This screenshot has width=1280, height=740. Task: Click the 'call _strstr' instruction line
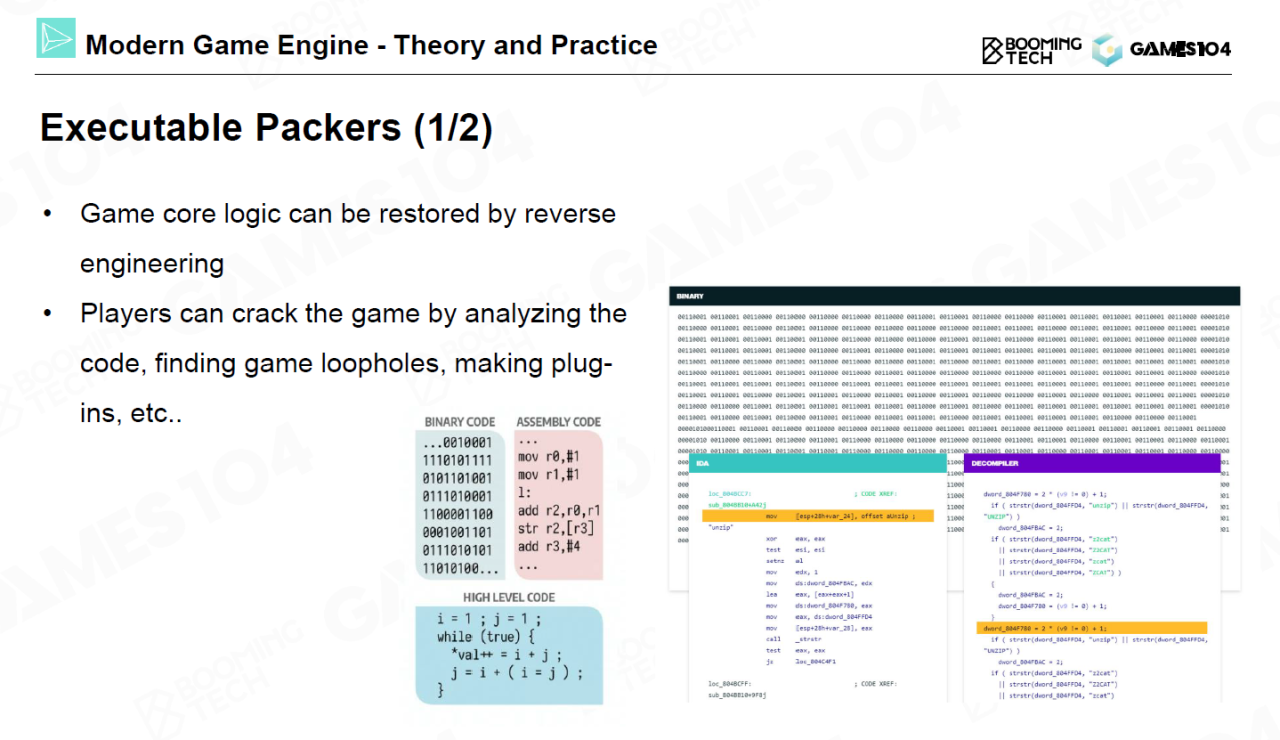click(x=788, y=638)
